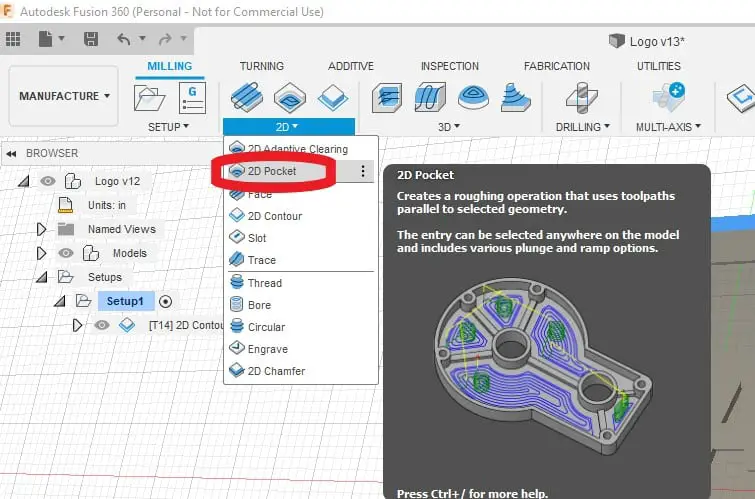Image resolution: width=755 pixels, height=499 pixels.
Task: Undo the last action
Action: coord(124,39)
